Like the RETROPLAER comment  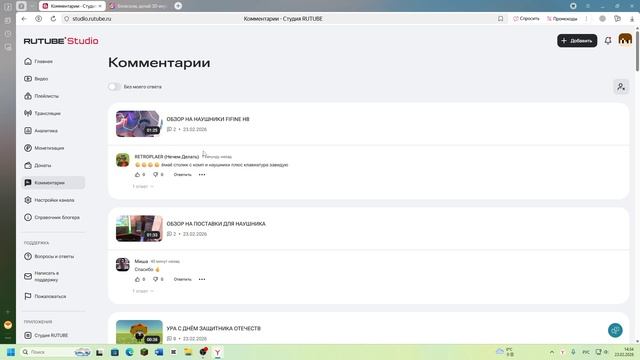[138, 175]
